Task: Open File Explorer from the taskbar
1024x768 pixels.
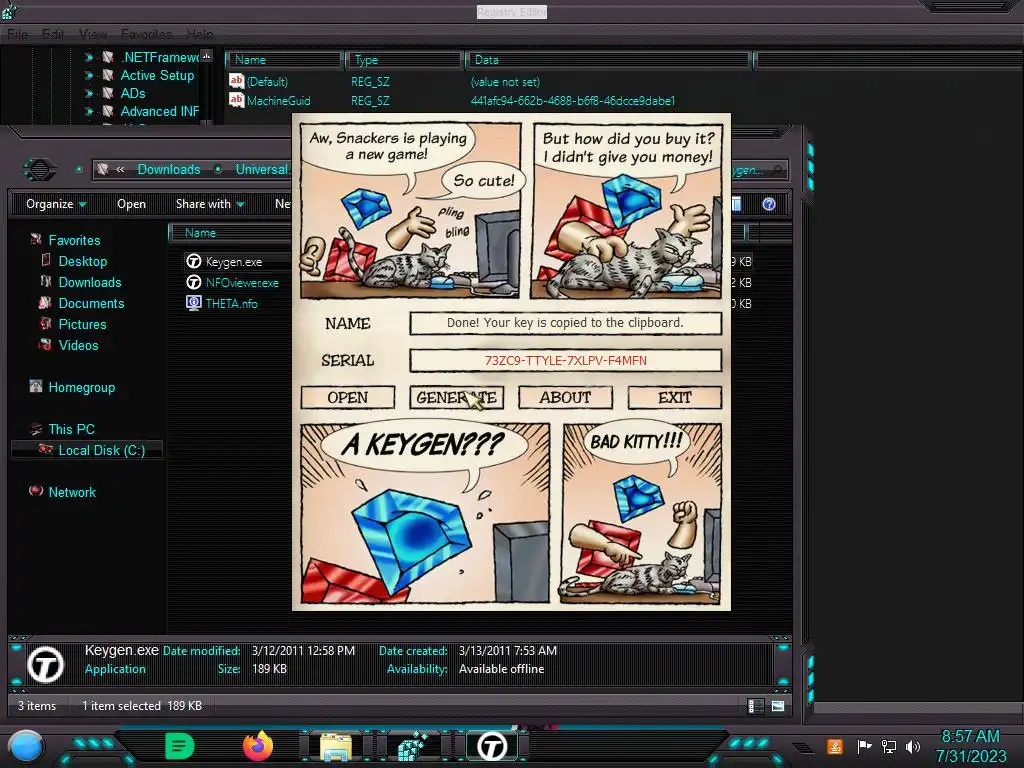Action: click(x=336, y=746)
